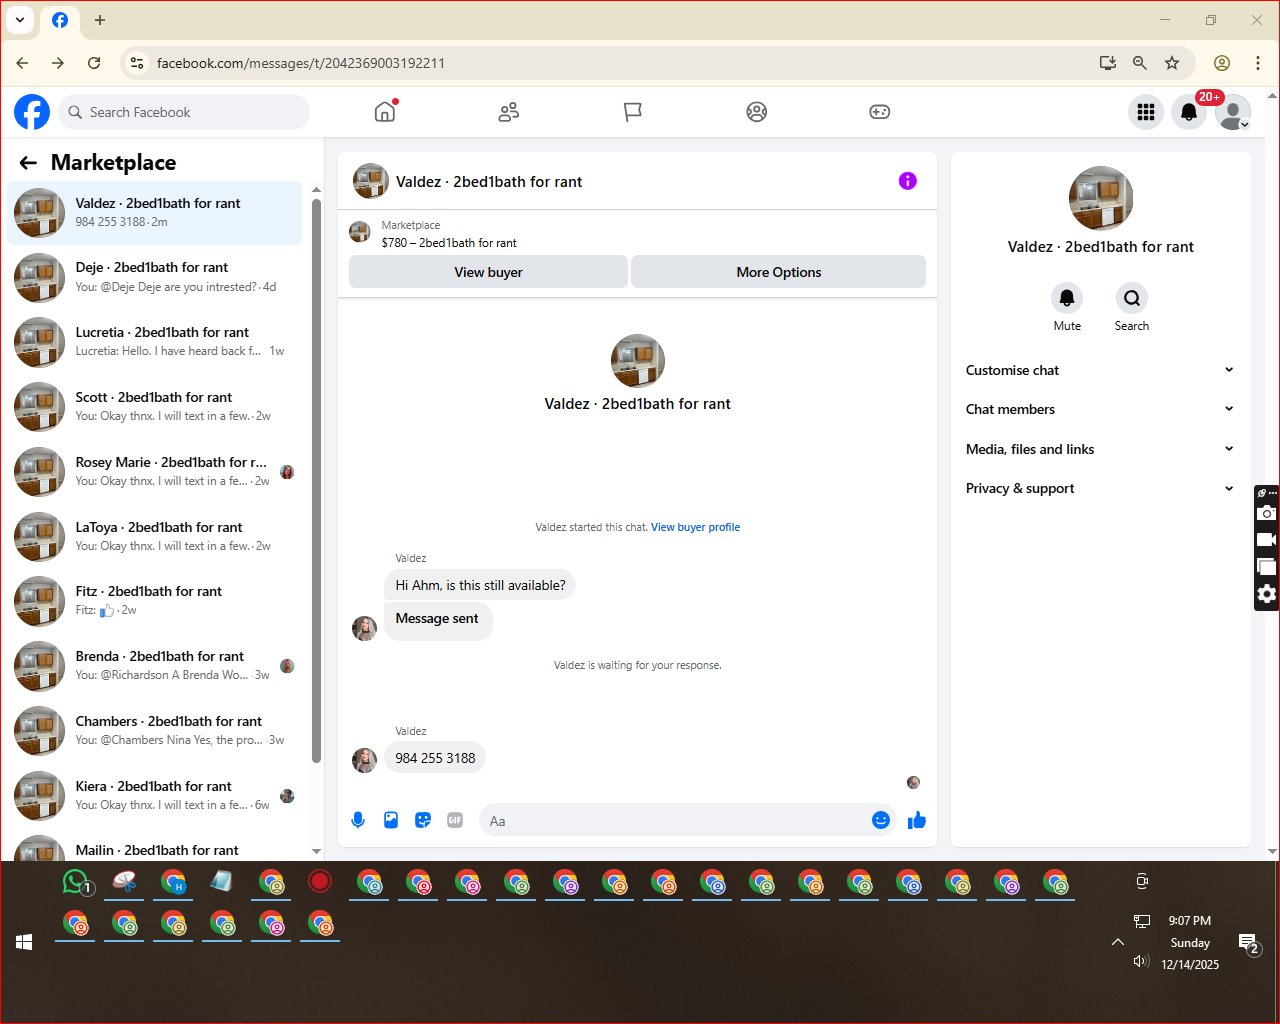
Task: Mute conversation bell icon
Action: pyautogui.click(x=1067, y=298)
